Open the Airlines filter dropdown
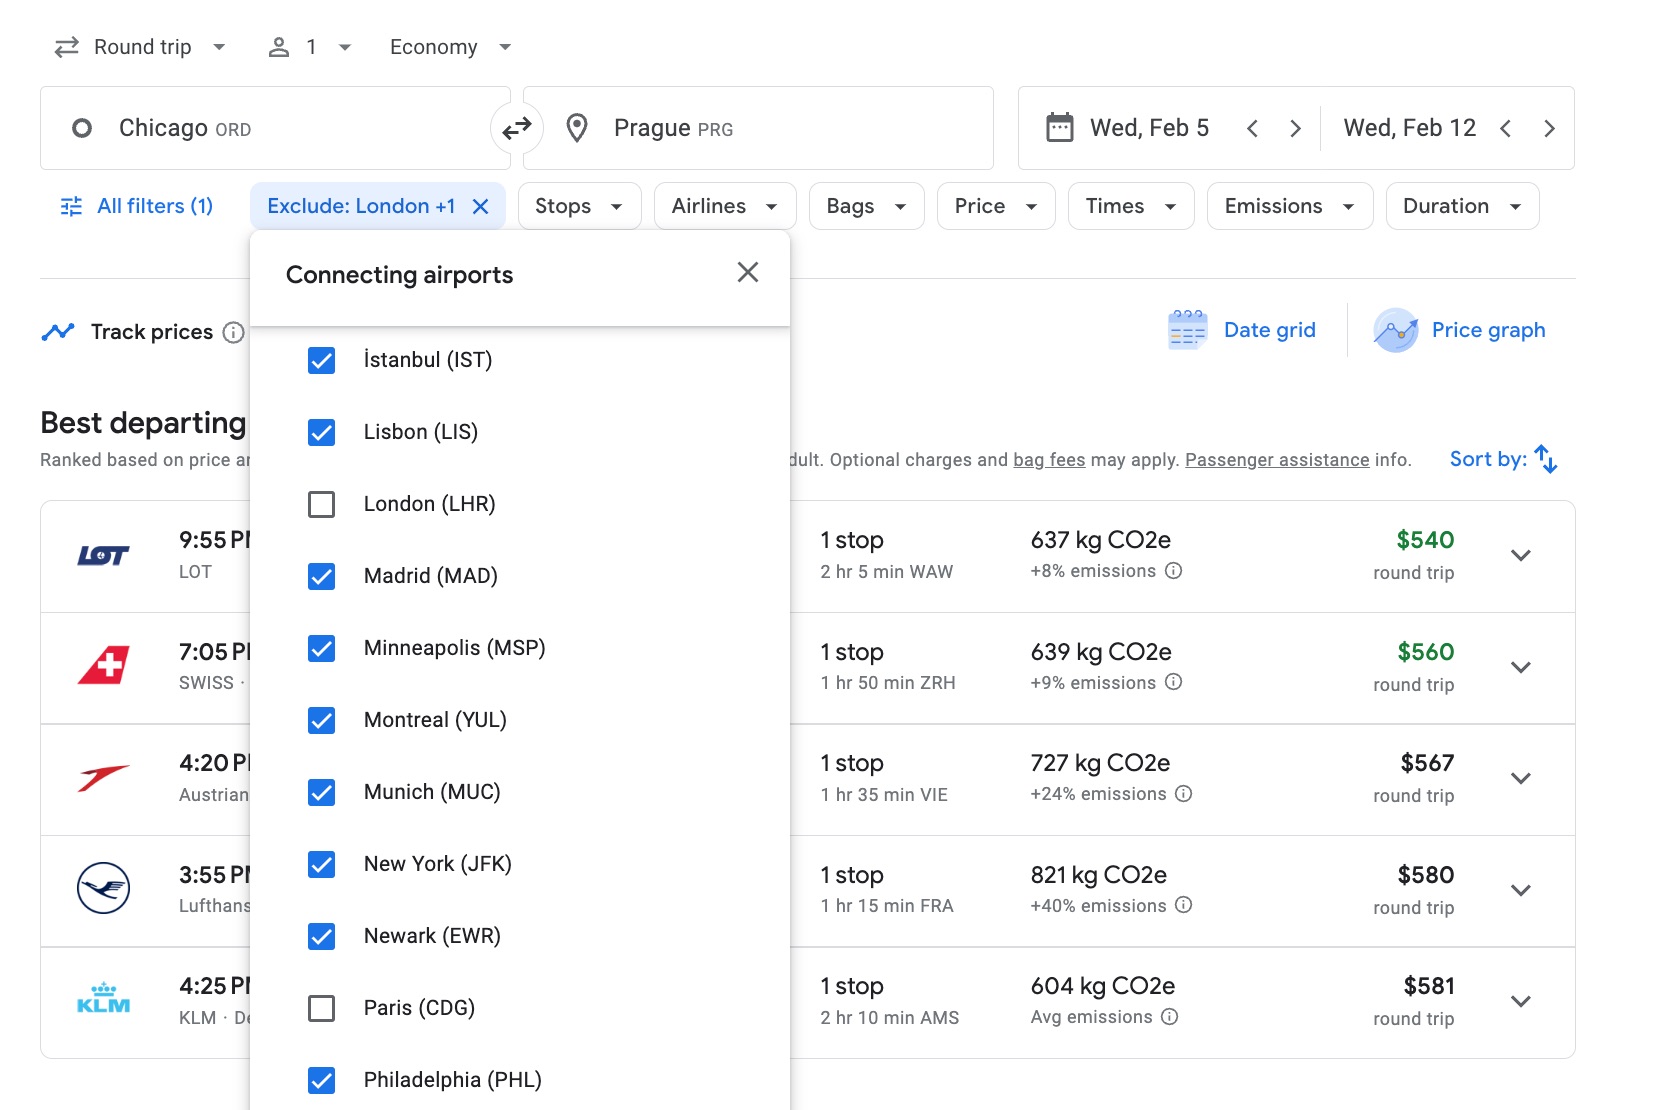1678x1110 pixels. point(724,206)
